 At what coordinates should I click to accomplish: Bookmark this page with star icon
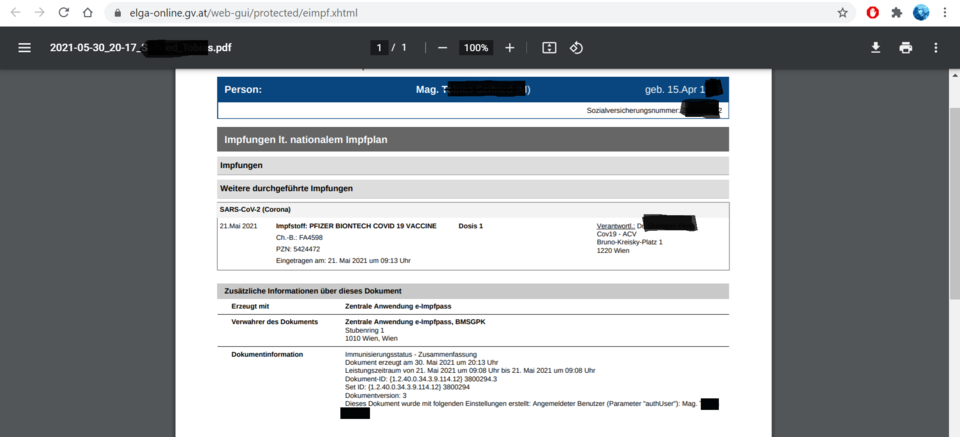pyautogui.click(x=842, y=13)
